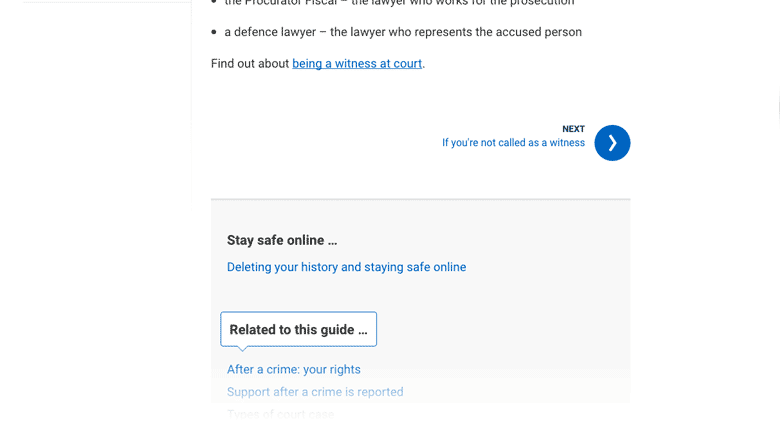This screenshot has width=780, height=423.
Task: Click the 'Stay safe online …' heading
Action: pyautogui.click(x=282, y=240)
